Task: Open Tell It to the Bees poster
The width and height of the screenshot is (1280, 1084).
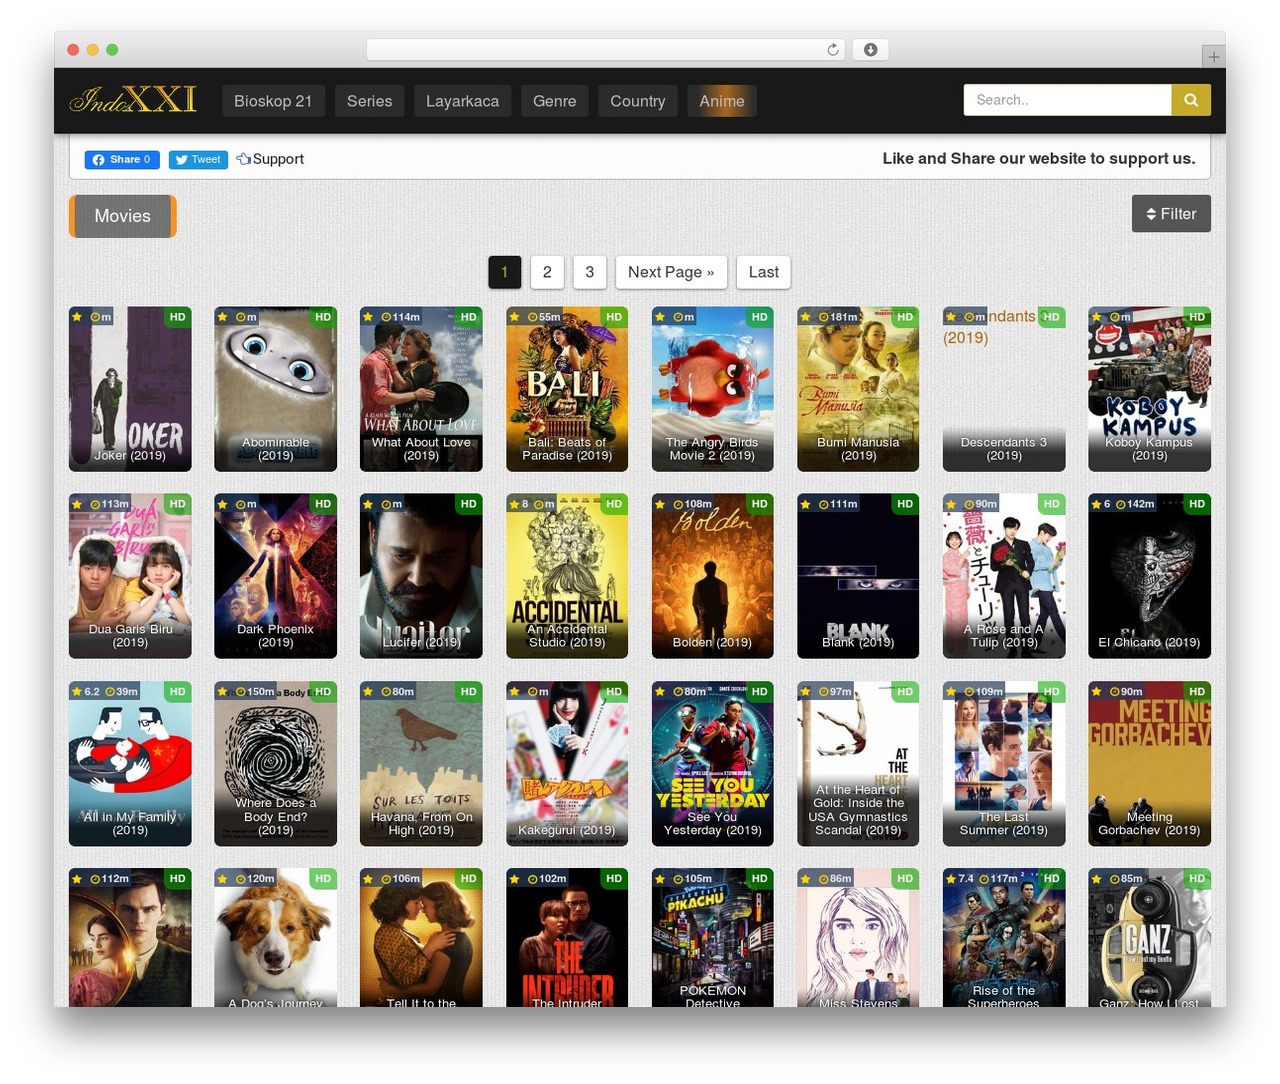Action: tap(421, 938)
